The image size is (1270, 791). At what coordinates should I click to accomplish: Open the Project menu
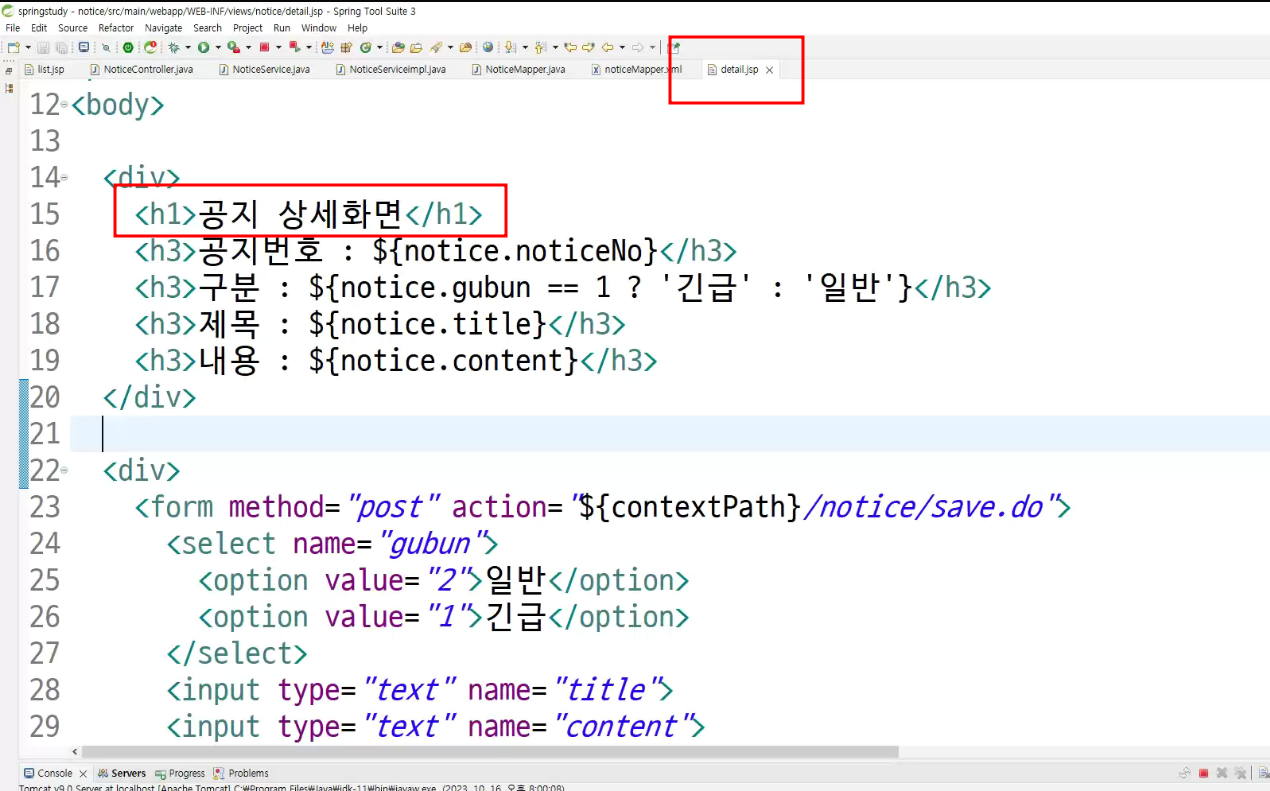pos(248,28)
